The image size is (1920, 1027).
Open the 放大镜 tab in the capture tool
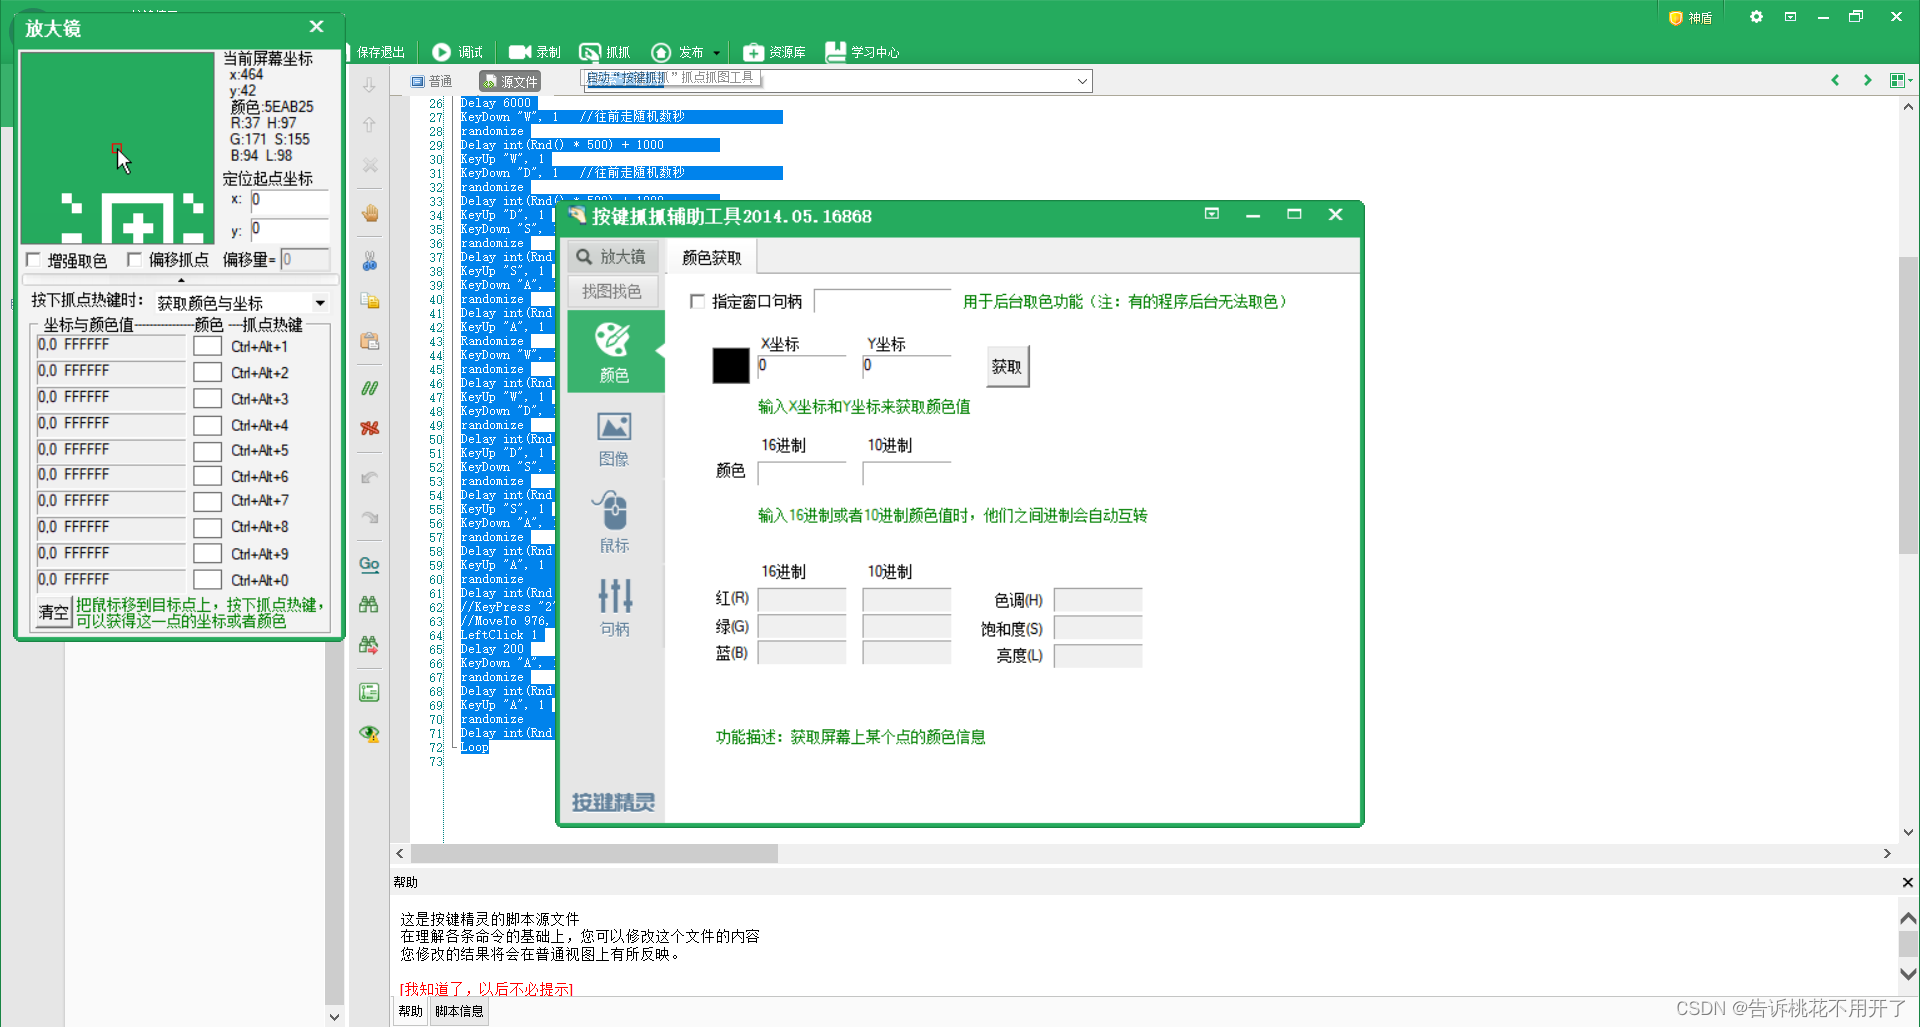click(x=612, y=257)
